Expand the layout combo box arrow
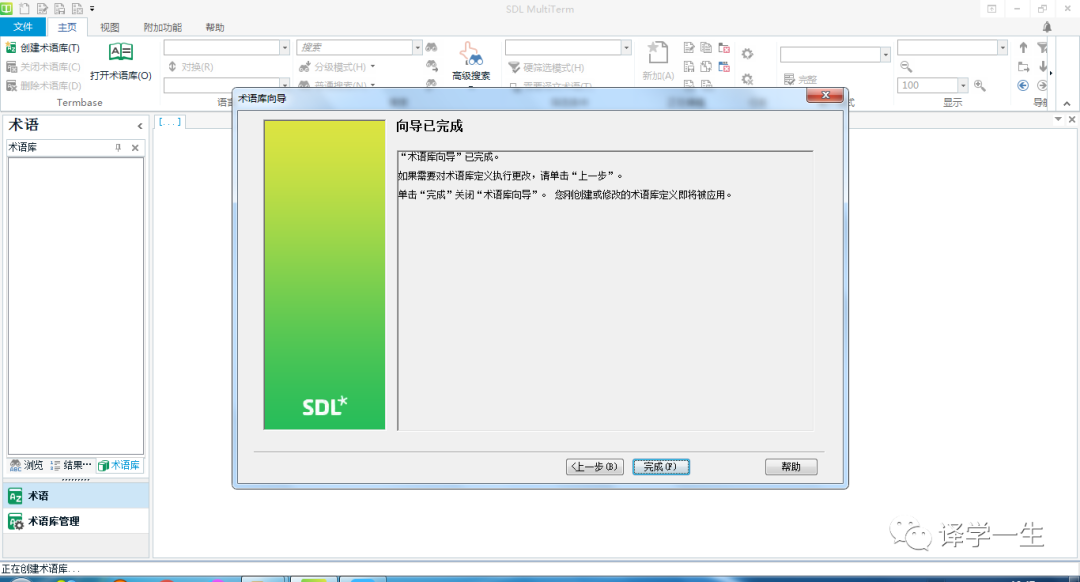Screen dimensions: 1080x582 tap(885, 54)
